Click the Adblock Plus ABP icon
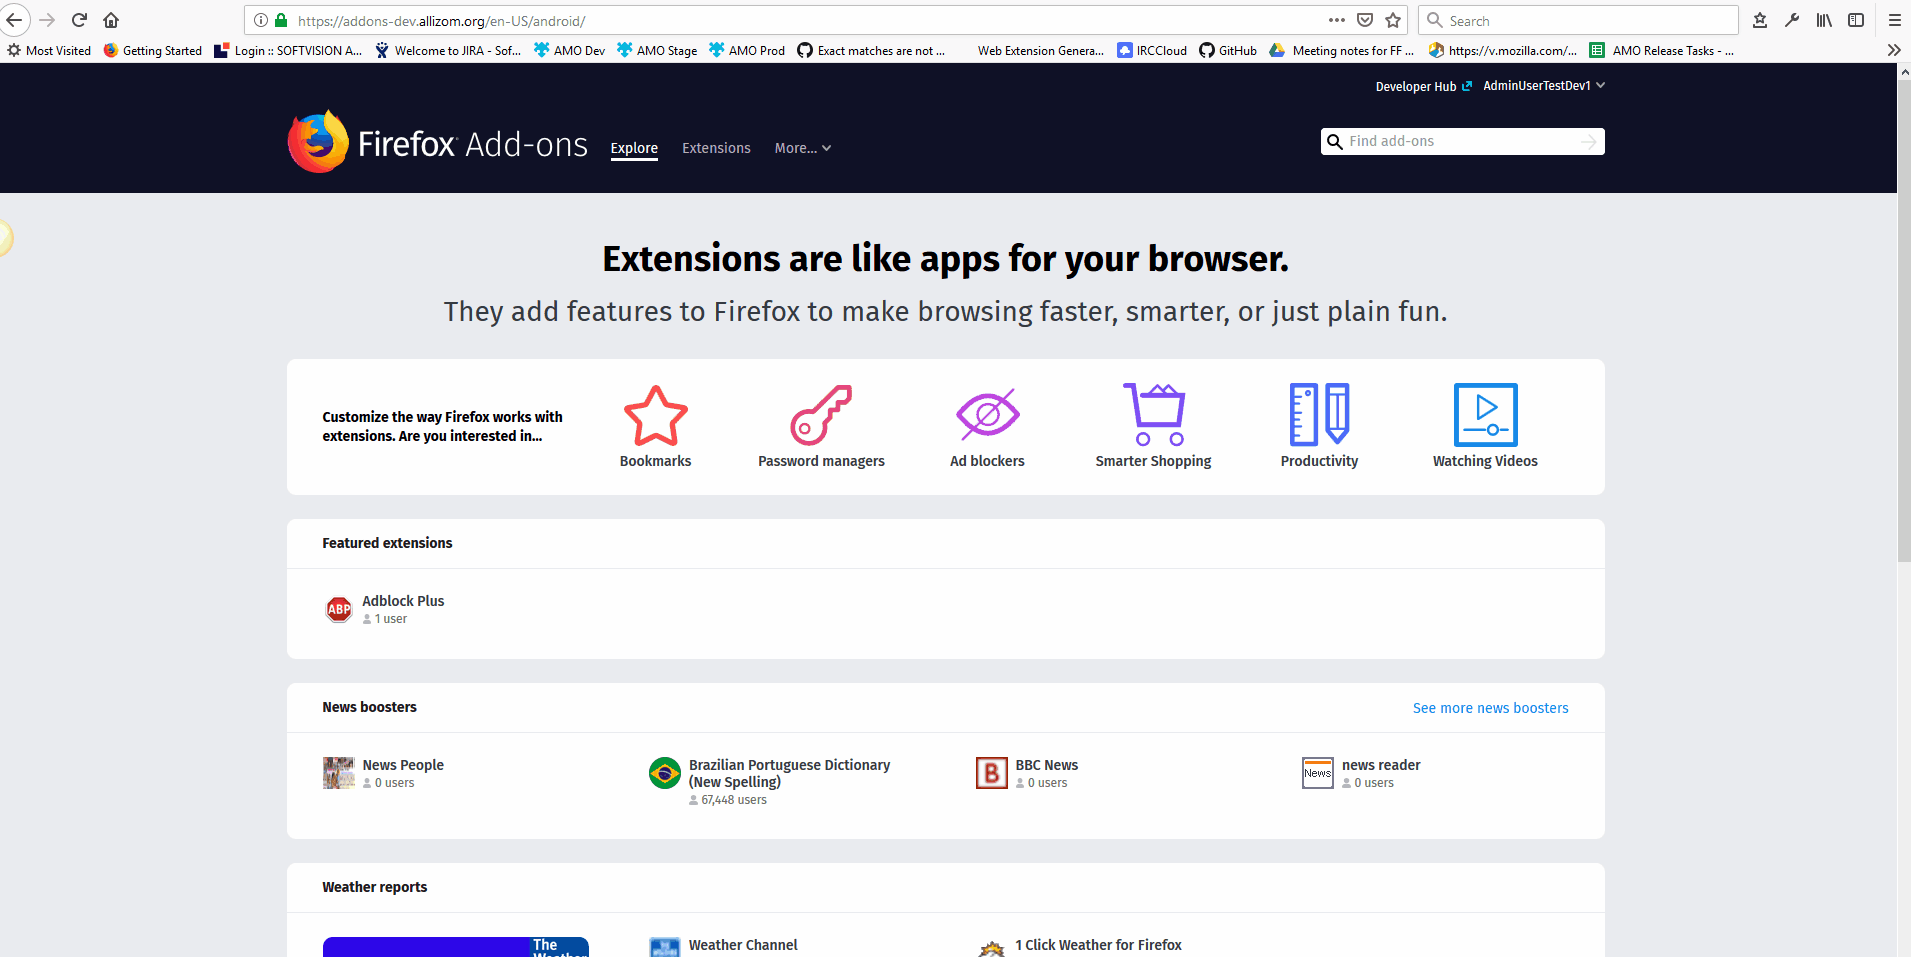Screen dimensions: 1911x957 pos(339,609)
